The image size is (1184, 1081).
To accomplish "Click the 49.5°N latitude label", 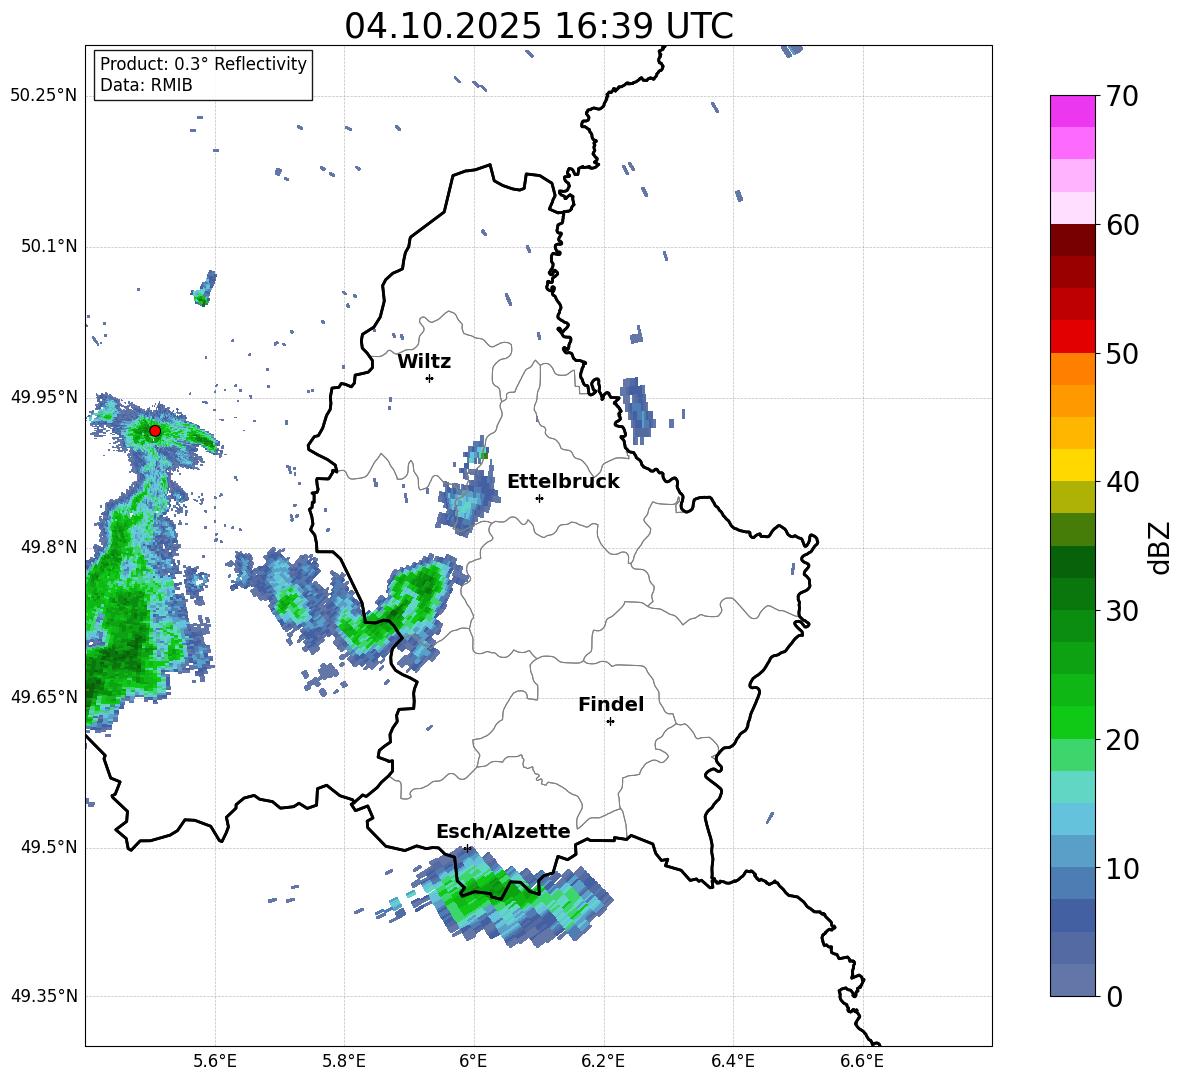I will pos(49,847).
